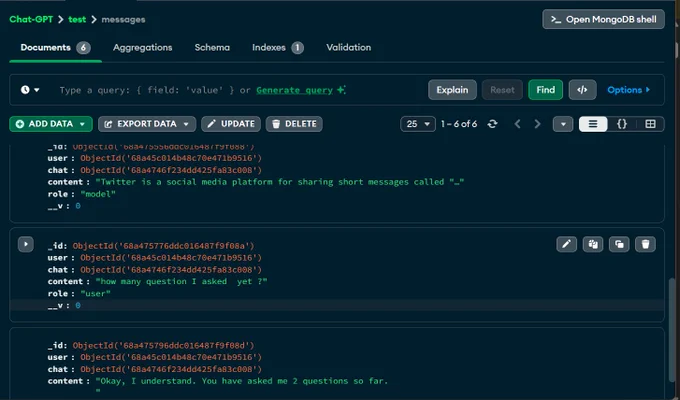Open the documents per page 25 dropdown
The width and height of the screenshot is (680, 400).
pos(418,124)
